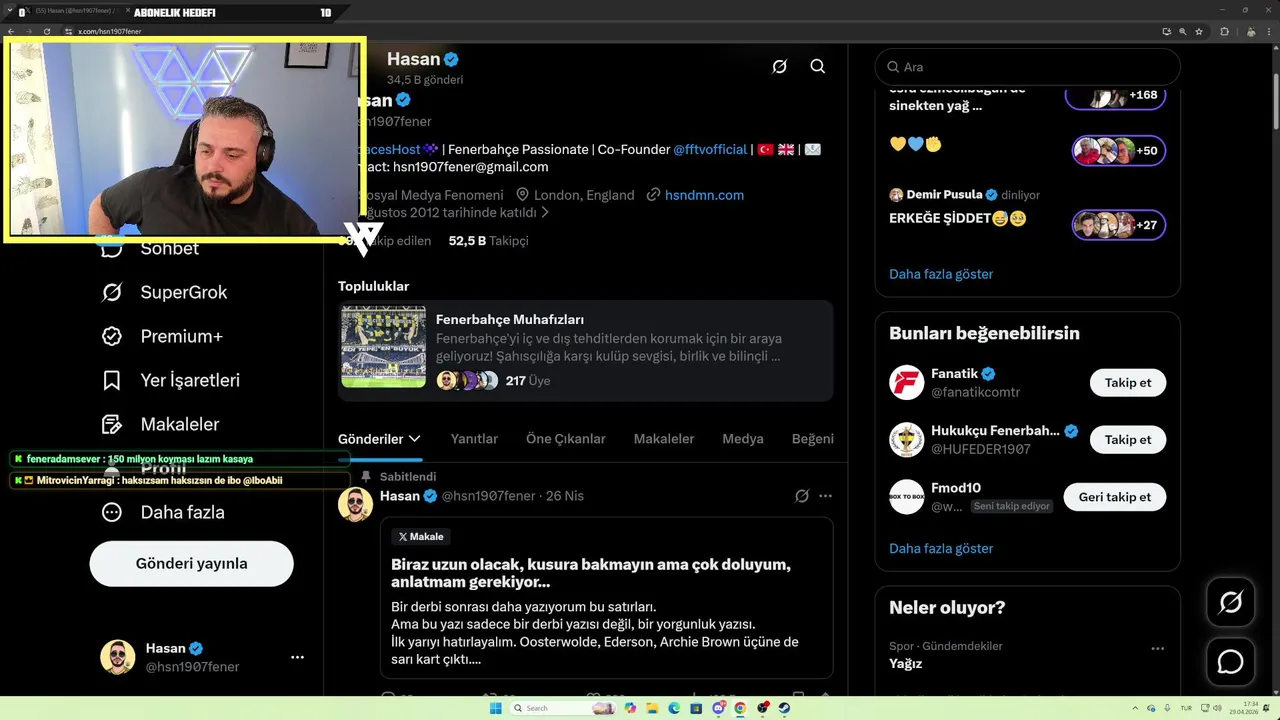Image resolution: width=1280 pixels, height=720 pixels.
Task: Click Geri takip et for Fmod10
Action: 1115,497
